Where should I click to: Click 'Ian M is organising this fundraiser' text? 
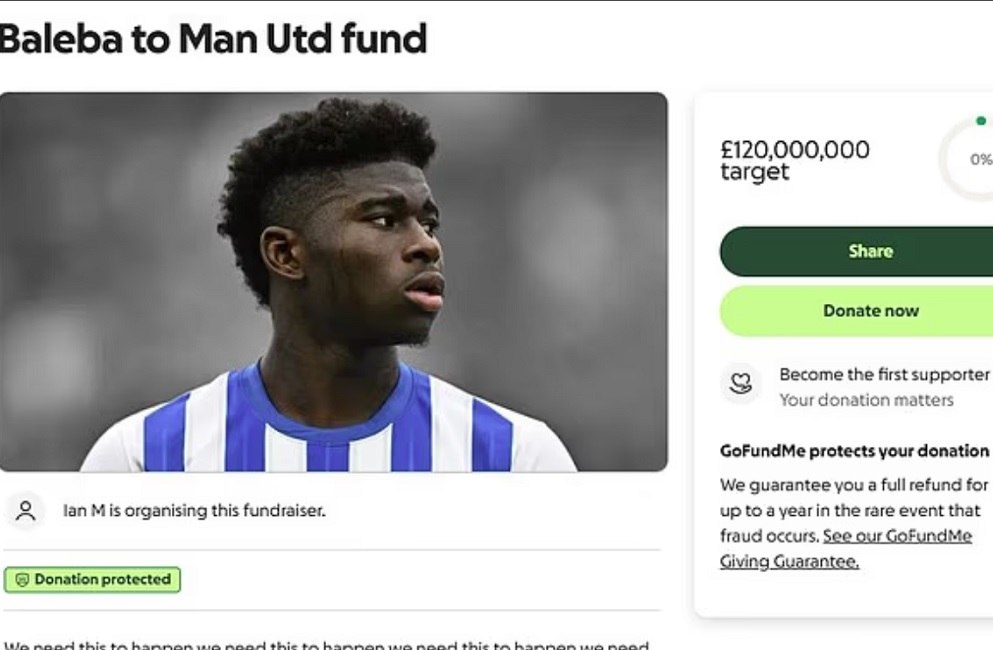pos(194,511)
